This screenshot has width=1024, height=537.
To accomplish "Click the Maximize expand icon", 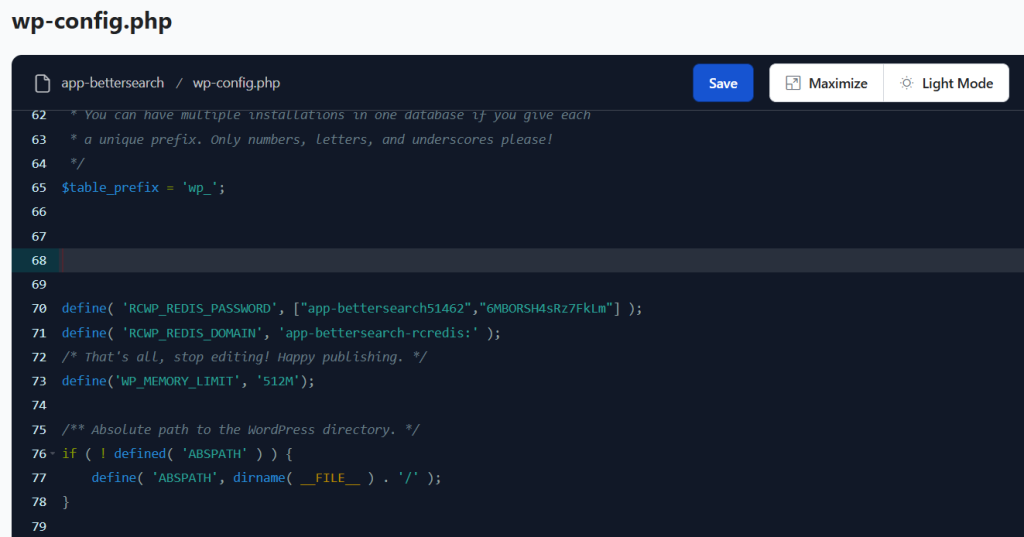I will pyautogui.click(x=793, y=83).
